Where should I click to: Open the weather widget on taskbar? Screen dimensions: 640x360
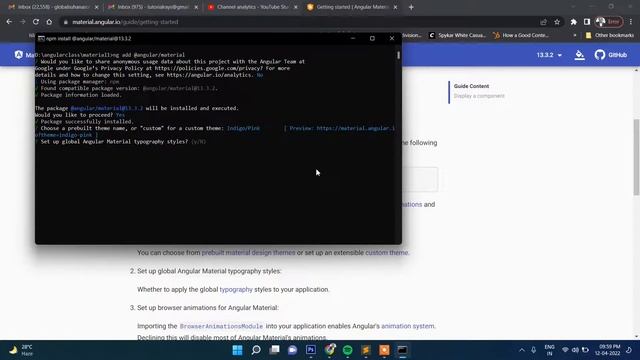click(21, 350)
